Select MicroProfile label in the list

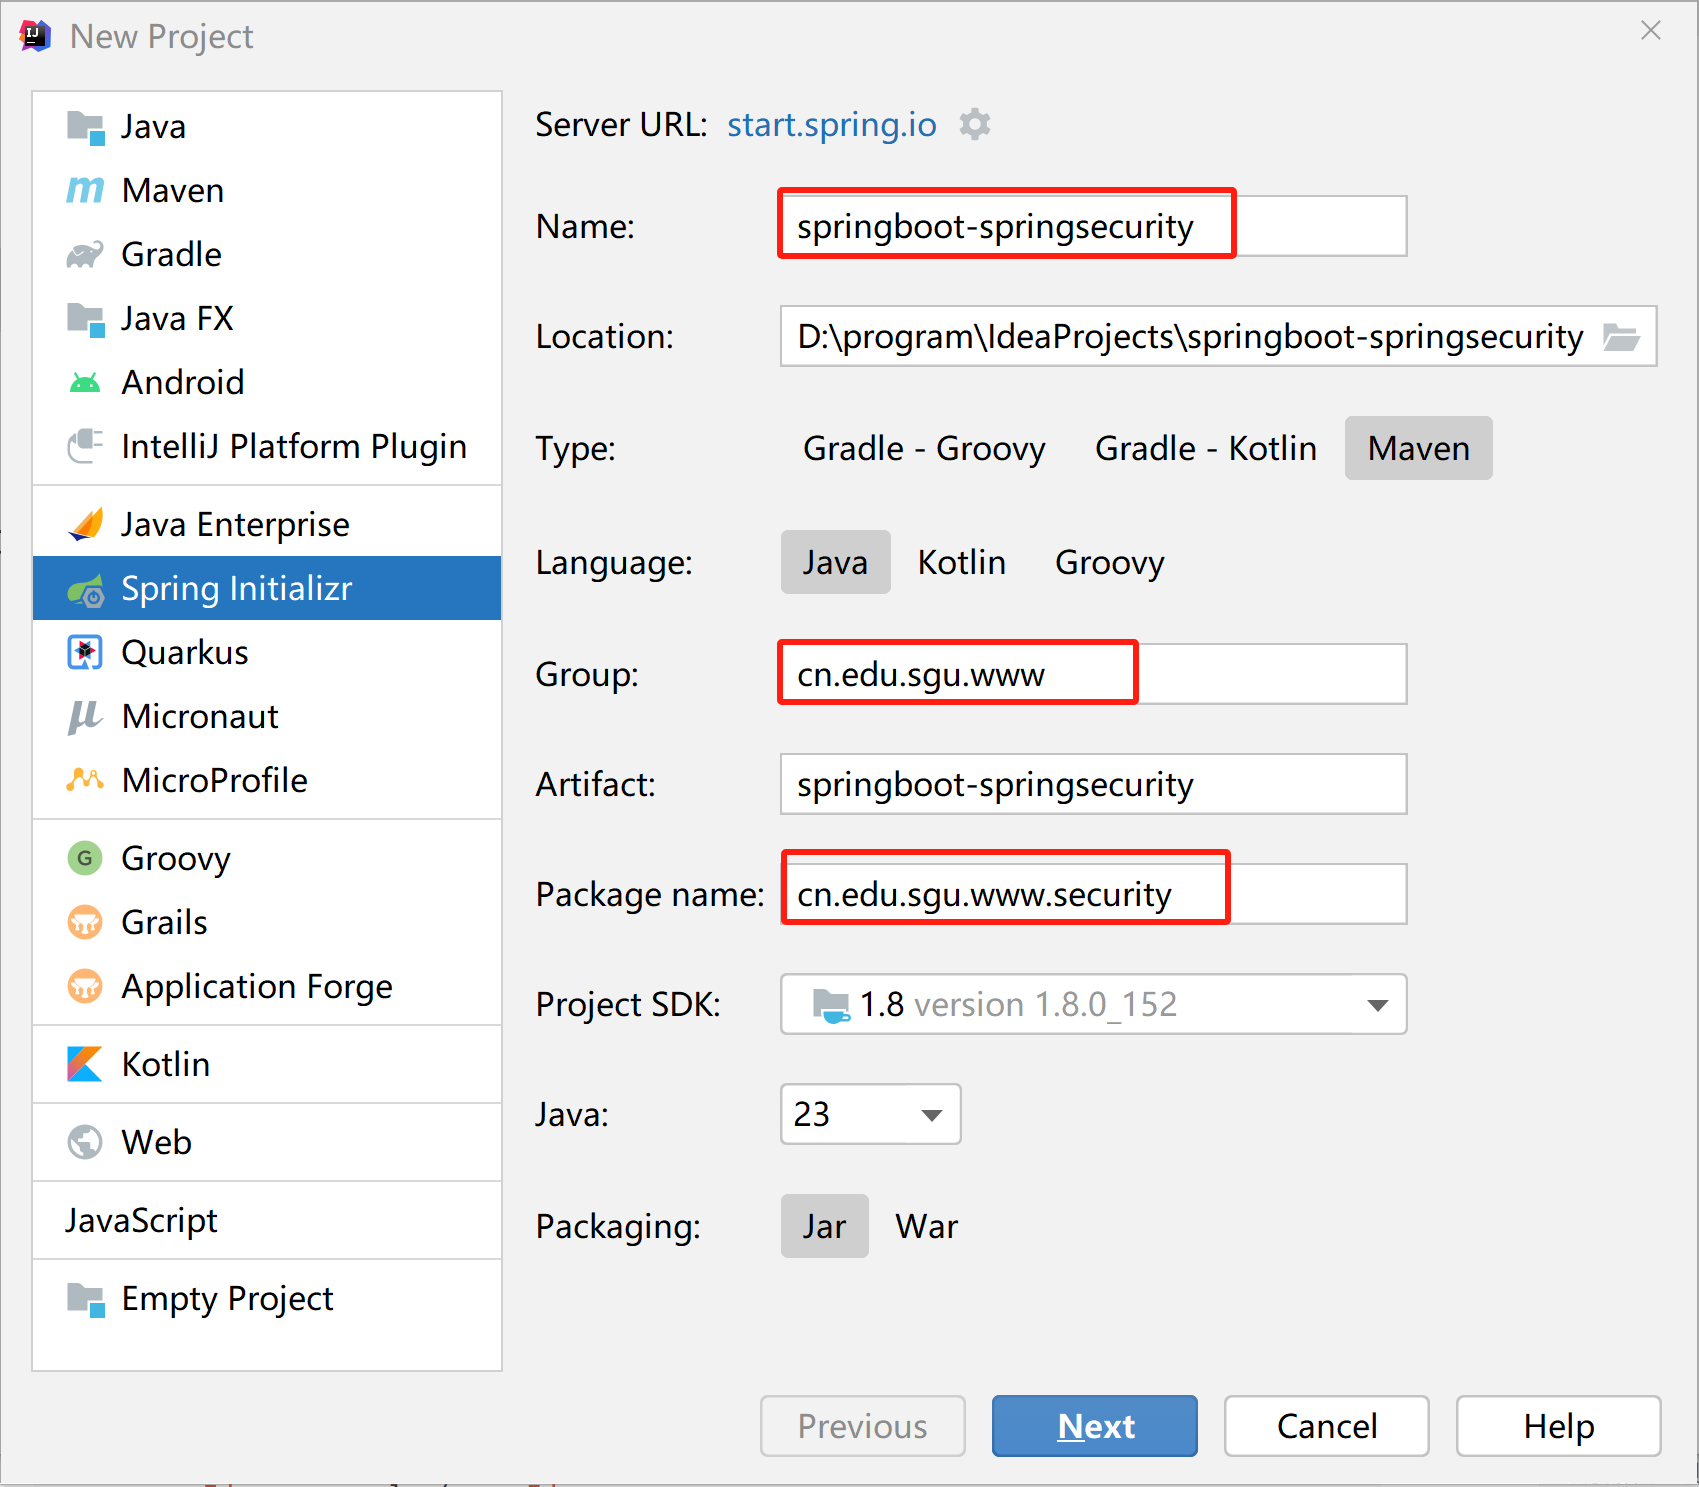215,780
